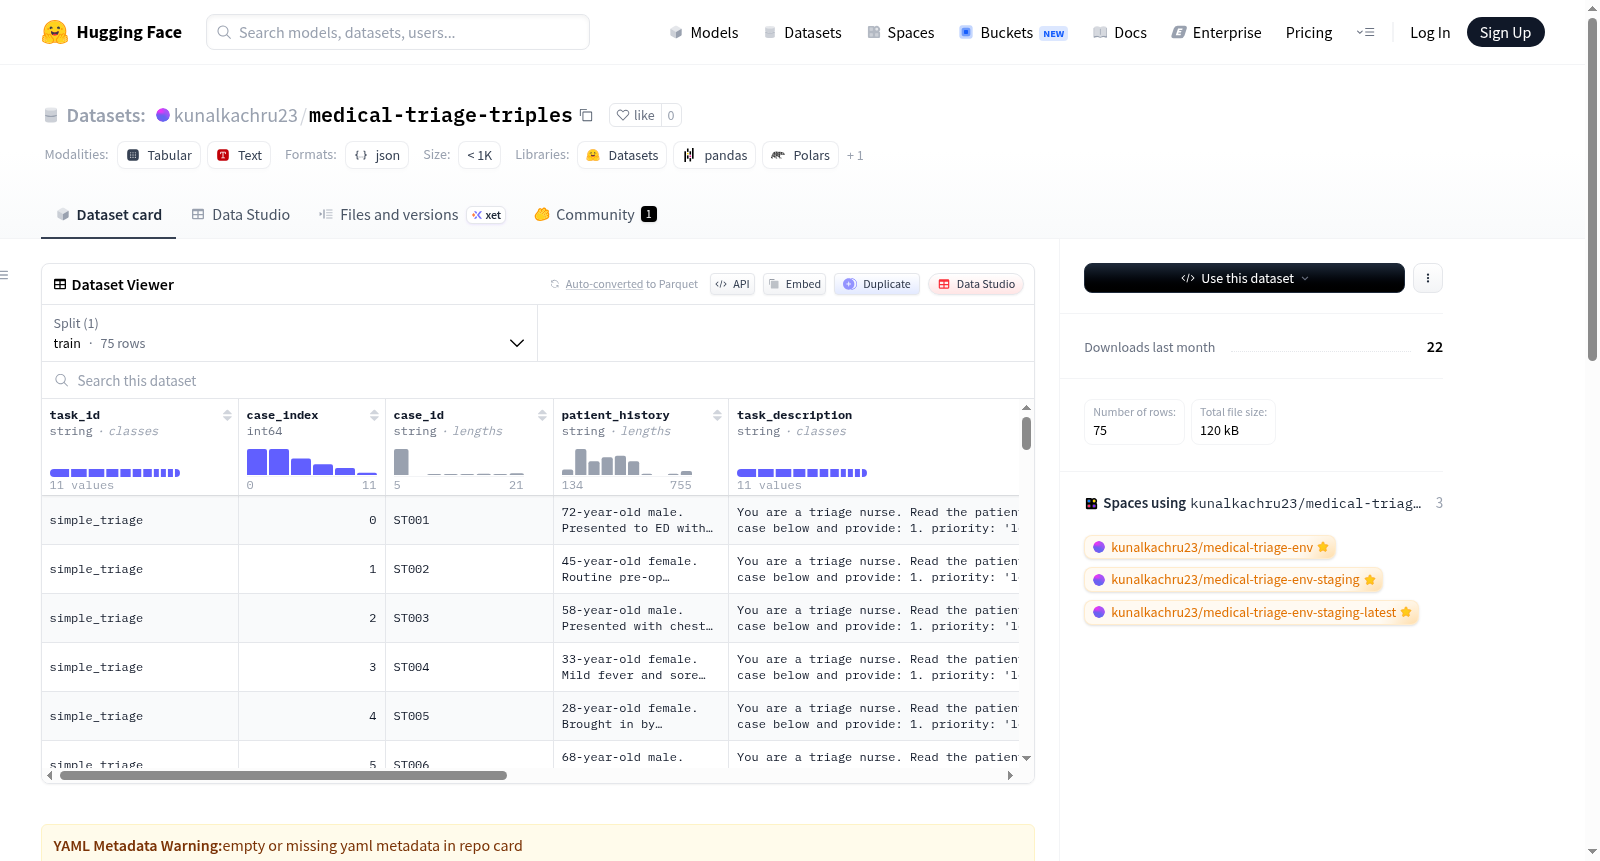1600x861 pixels.
Task: Select the '45-year-old female' patient history cell
Action: click(x=641, y=569)
